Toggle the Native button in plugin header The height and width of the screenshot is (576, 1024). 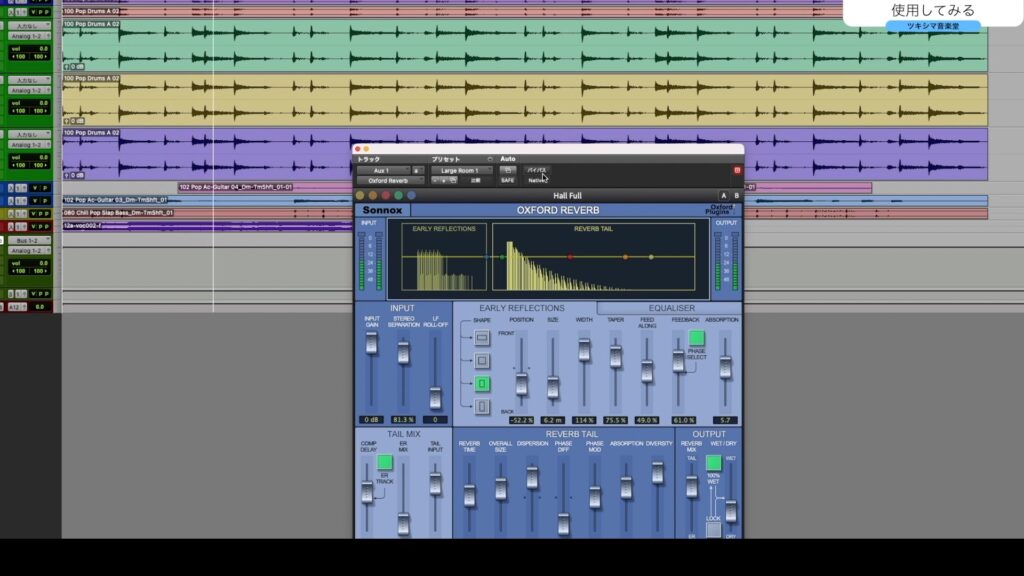pyautogui.click(x=537, y=180)
